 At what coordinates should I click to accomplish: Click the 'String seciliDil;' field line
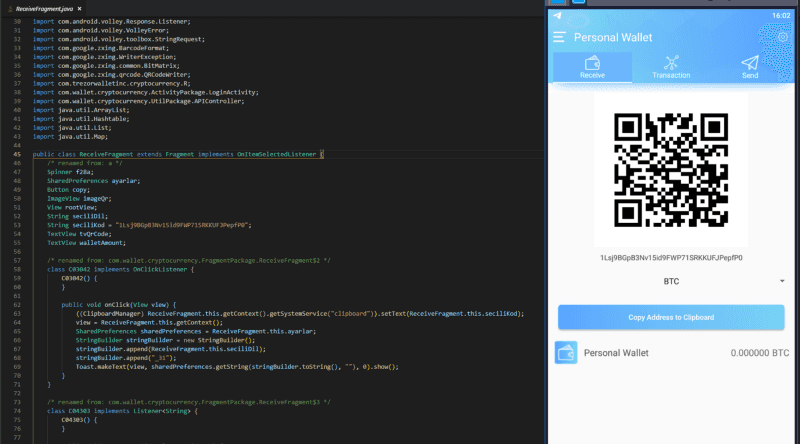pyautogui.click(x=78, y=216)
